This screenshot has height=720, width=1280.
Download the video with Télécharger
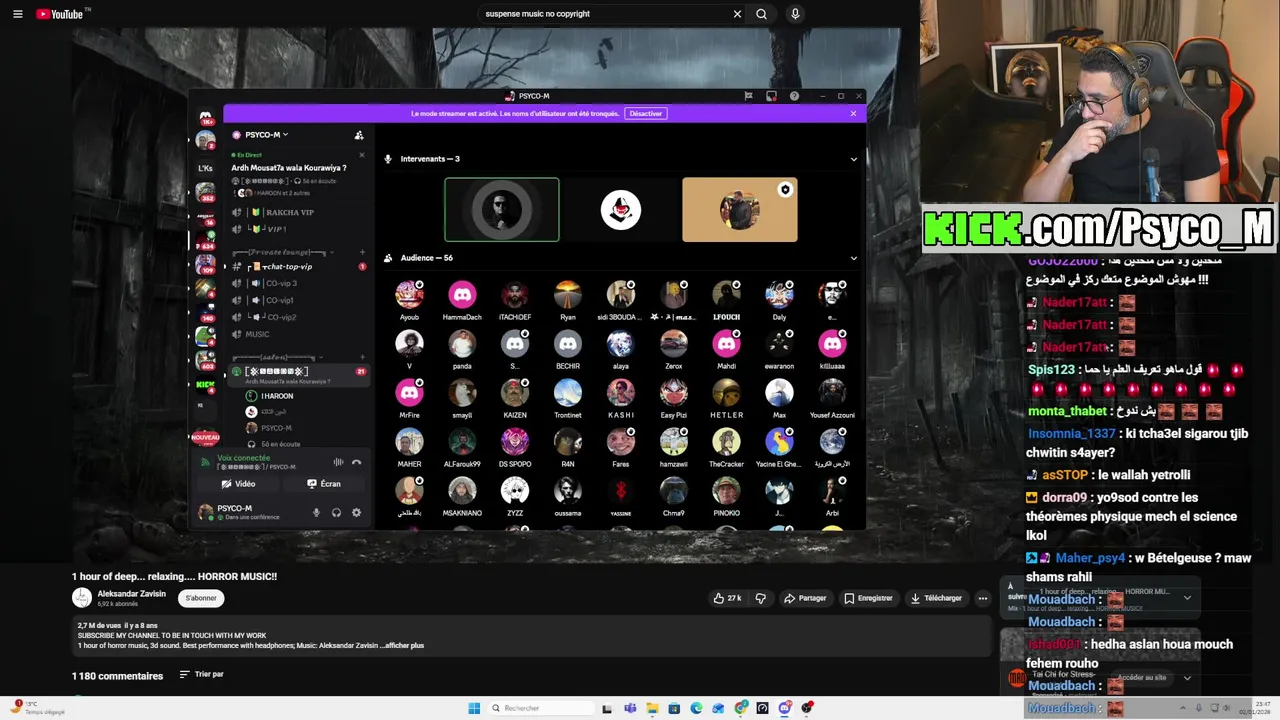click(936, 598)
